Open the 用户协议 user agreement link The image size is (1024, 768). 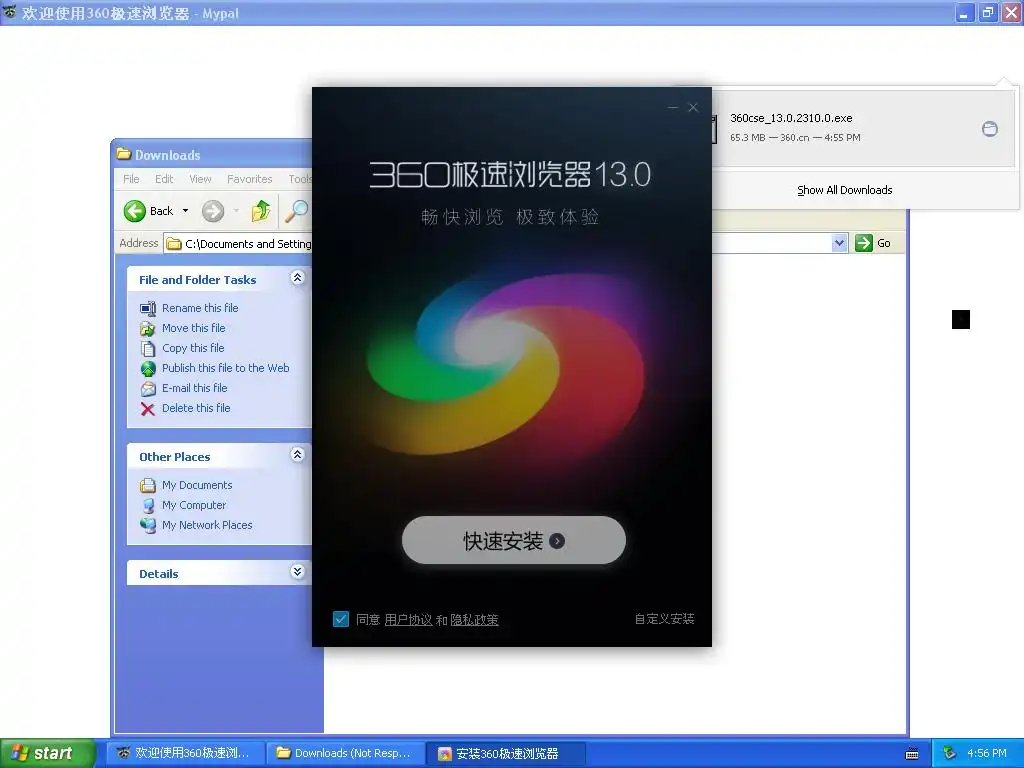pos(408,620)
